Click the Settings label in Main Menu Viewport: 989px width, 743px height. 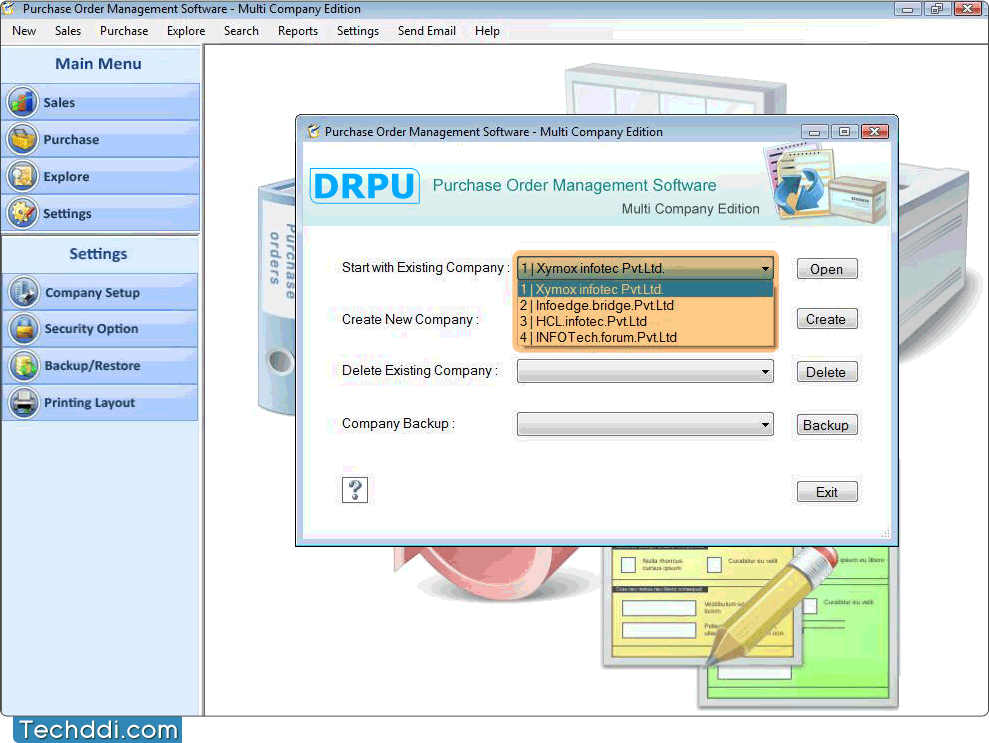(x=67, y=214)
